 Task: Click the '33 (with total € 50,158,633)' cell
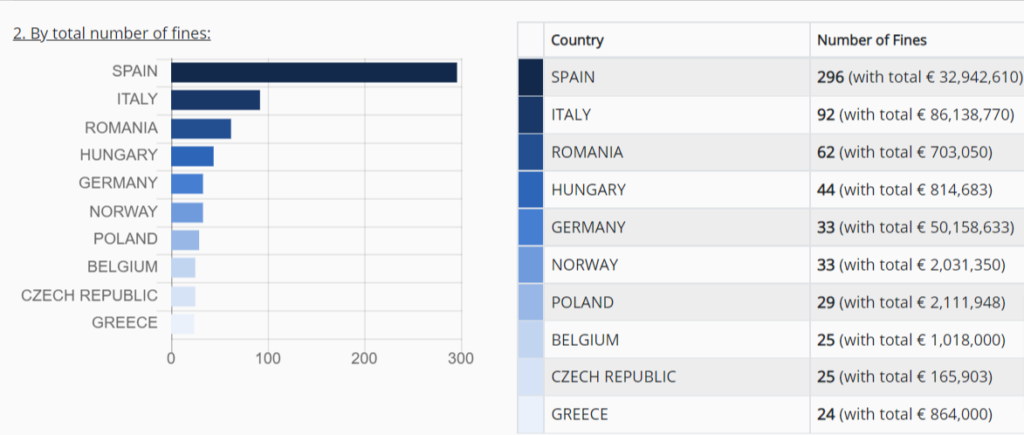(x=917, y=227)
